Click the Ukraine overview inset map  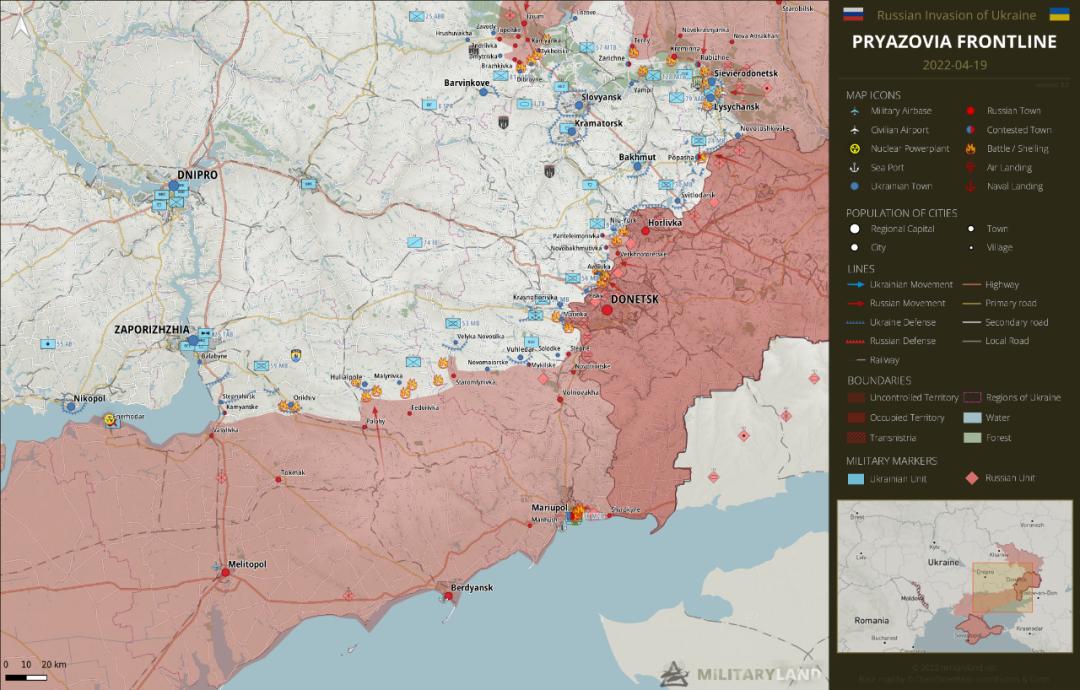(954, 576)
